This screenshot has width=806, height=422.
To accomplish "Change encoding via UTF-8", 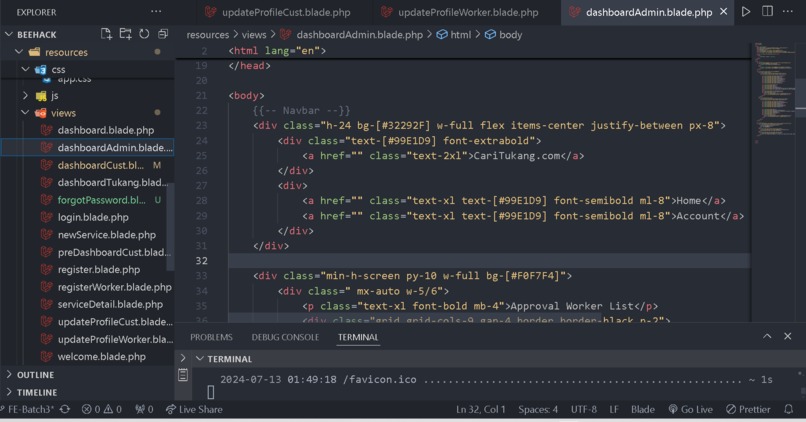I will point(583,409).
